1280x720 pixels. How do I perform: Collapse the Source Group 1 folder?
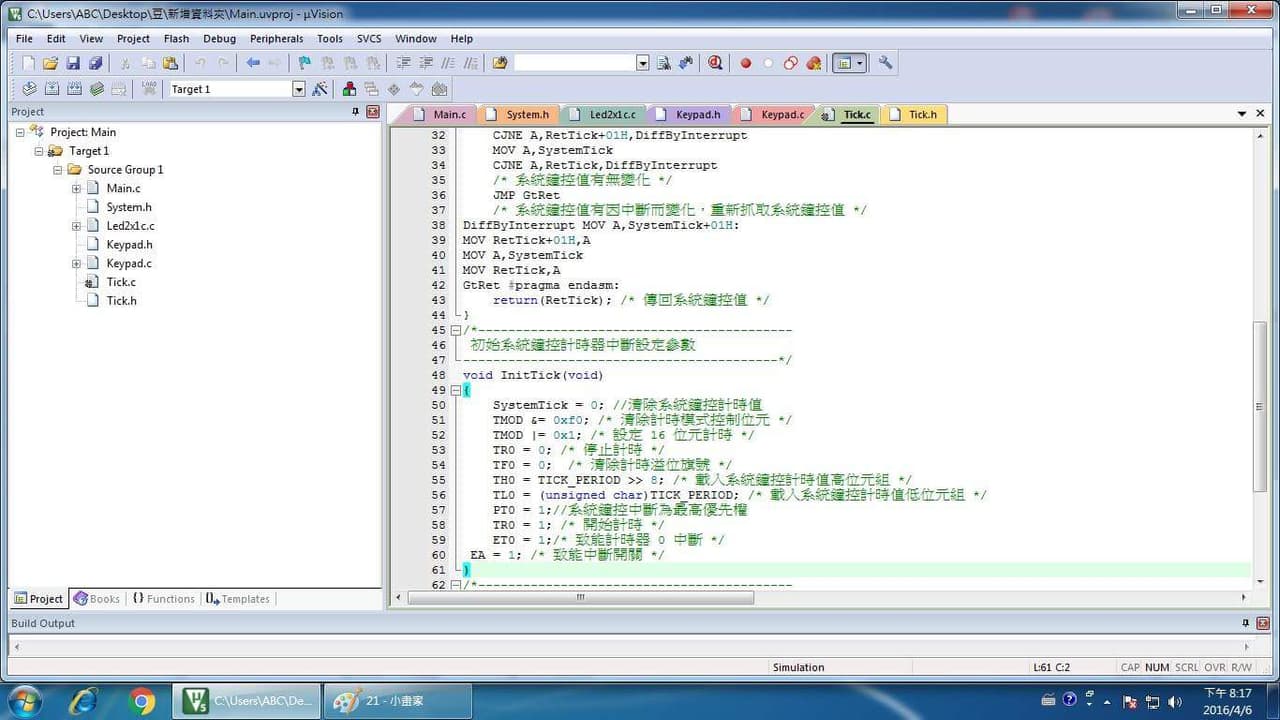pos(58,170)
